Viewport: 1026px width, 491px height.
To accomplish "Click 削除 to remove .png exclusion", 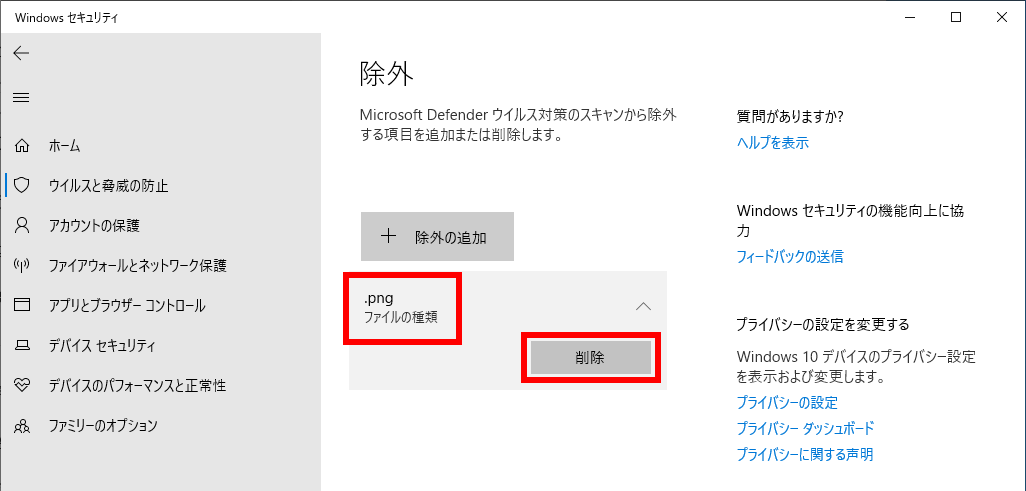I will point(590,358).
